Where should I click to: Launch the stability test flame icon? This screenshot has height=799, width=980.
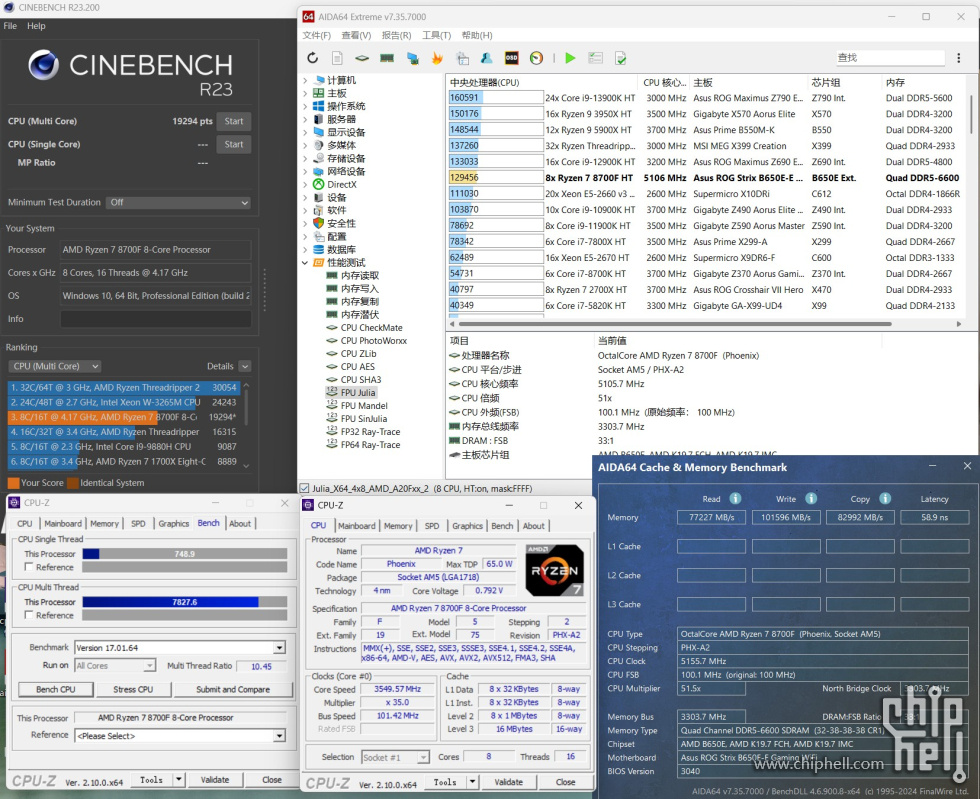(437, 58)
